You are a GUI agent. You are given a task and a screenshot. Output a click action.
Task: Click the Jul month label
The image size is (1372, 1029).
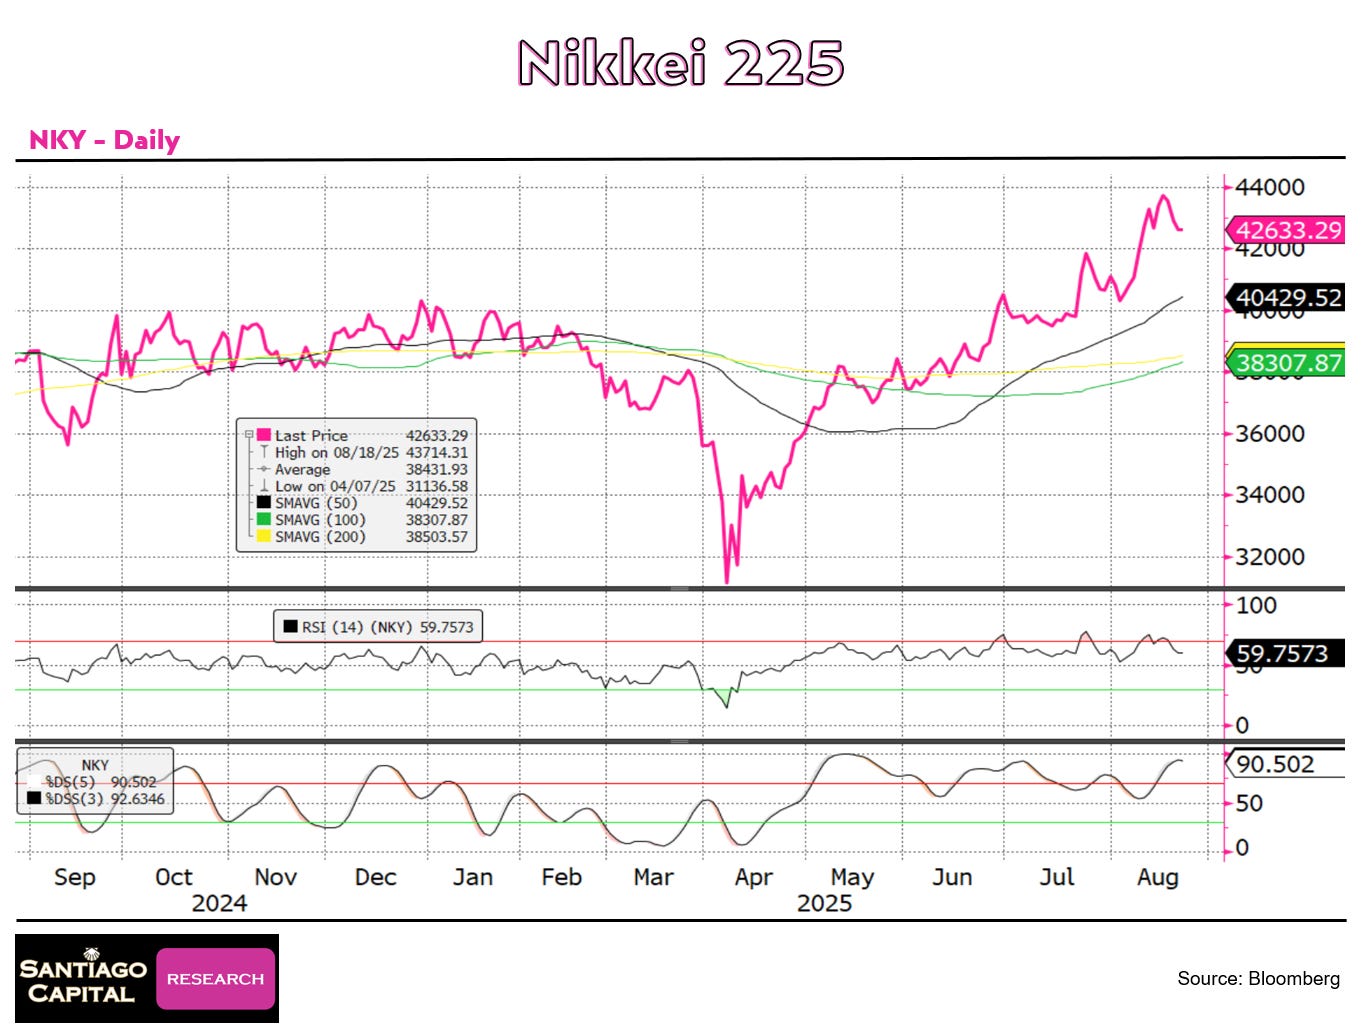pyautogui.click(x=1057, y=878)
